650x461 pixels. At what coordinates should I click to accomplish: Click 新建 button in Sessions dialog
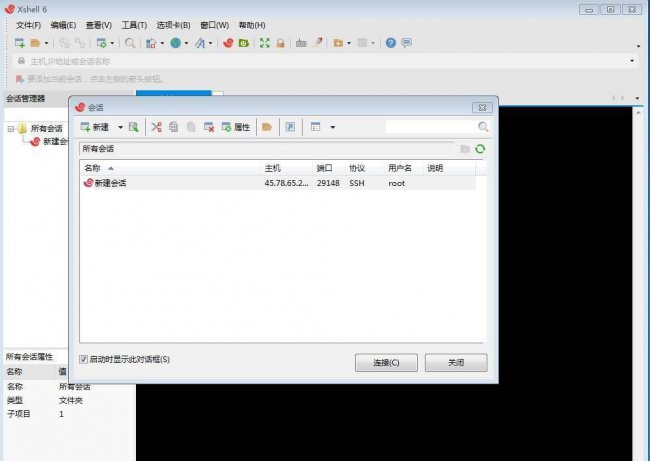95,127
